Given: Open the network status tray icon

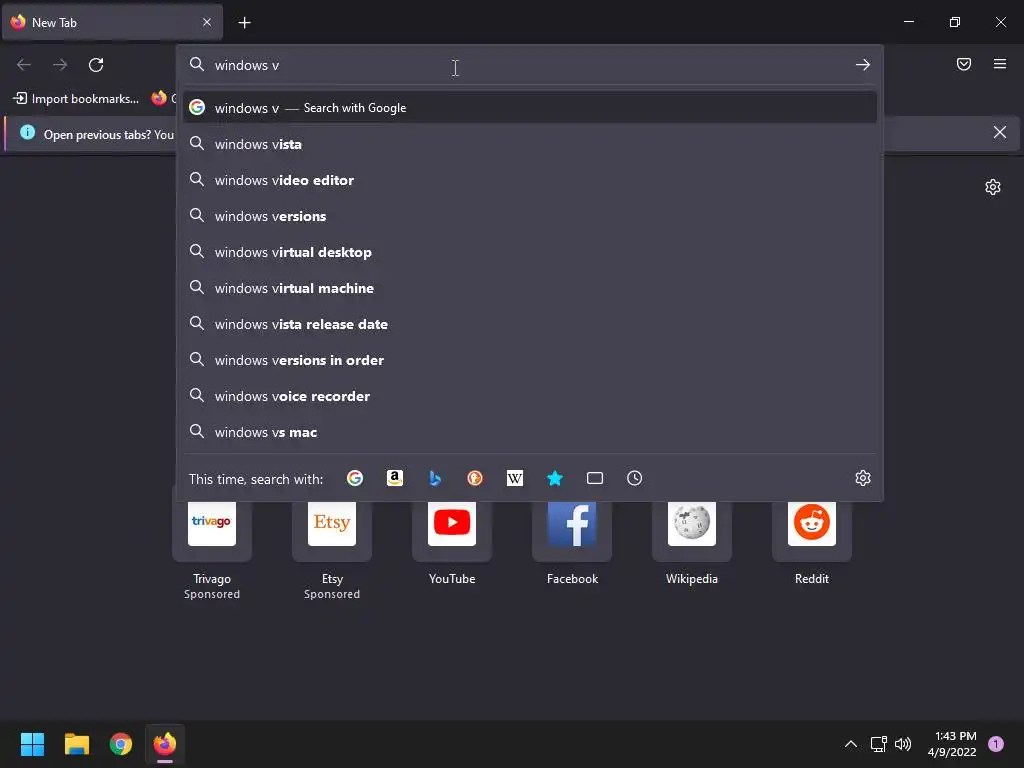Looking at the screenshot, I should click(878, 744).
